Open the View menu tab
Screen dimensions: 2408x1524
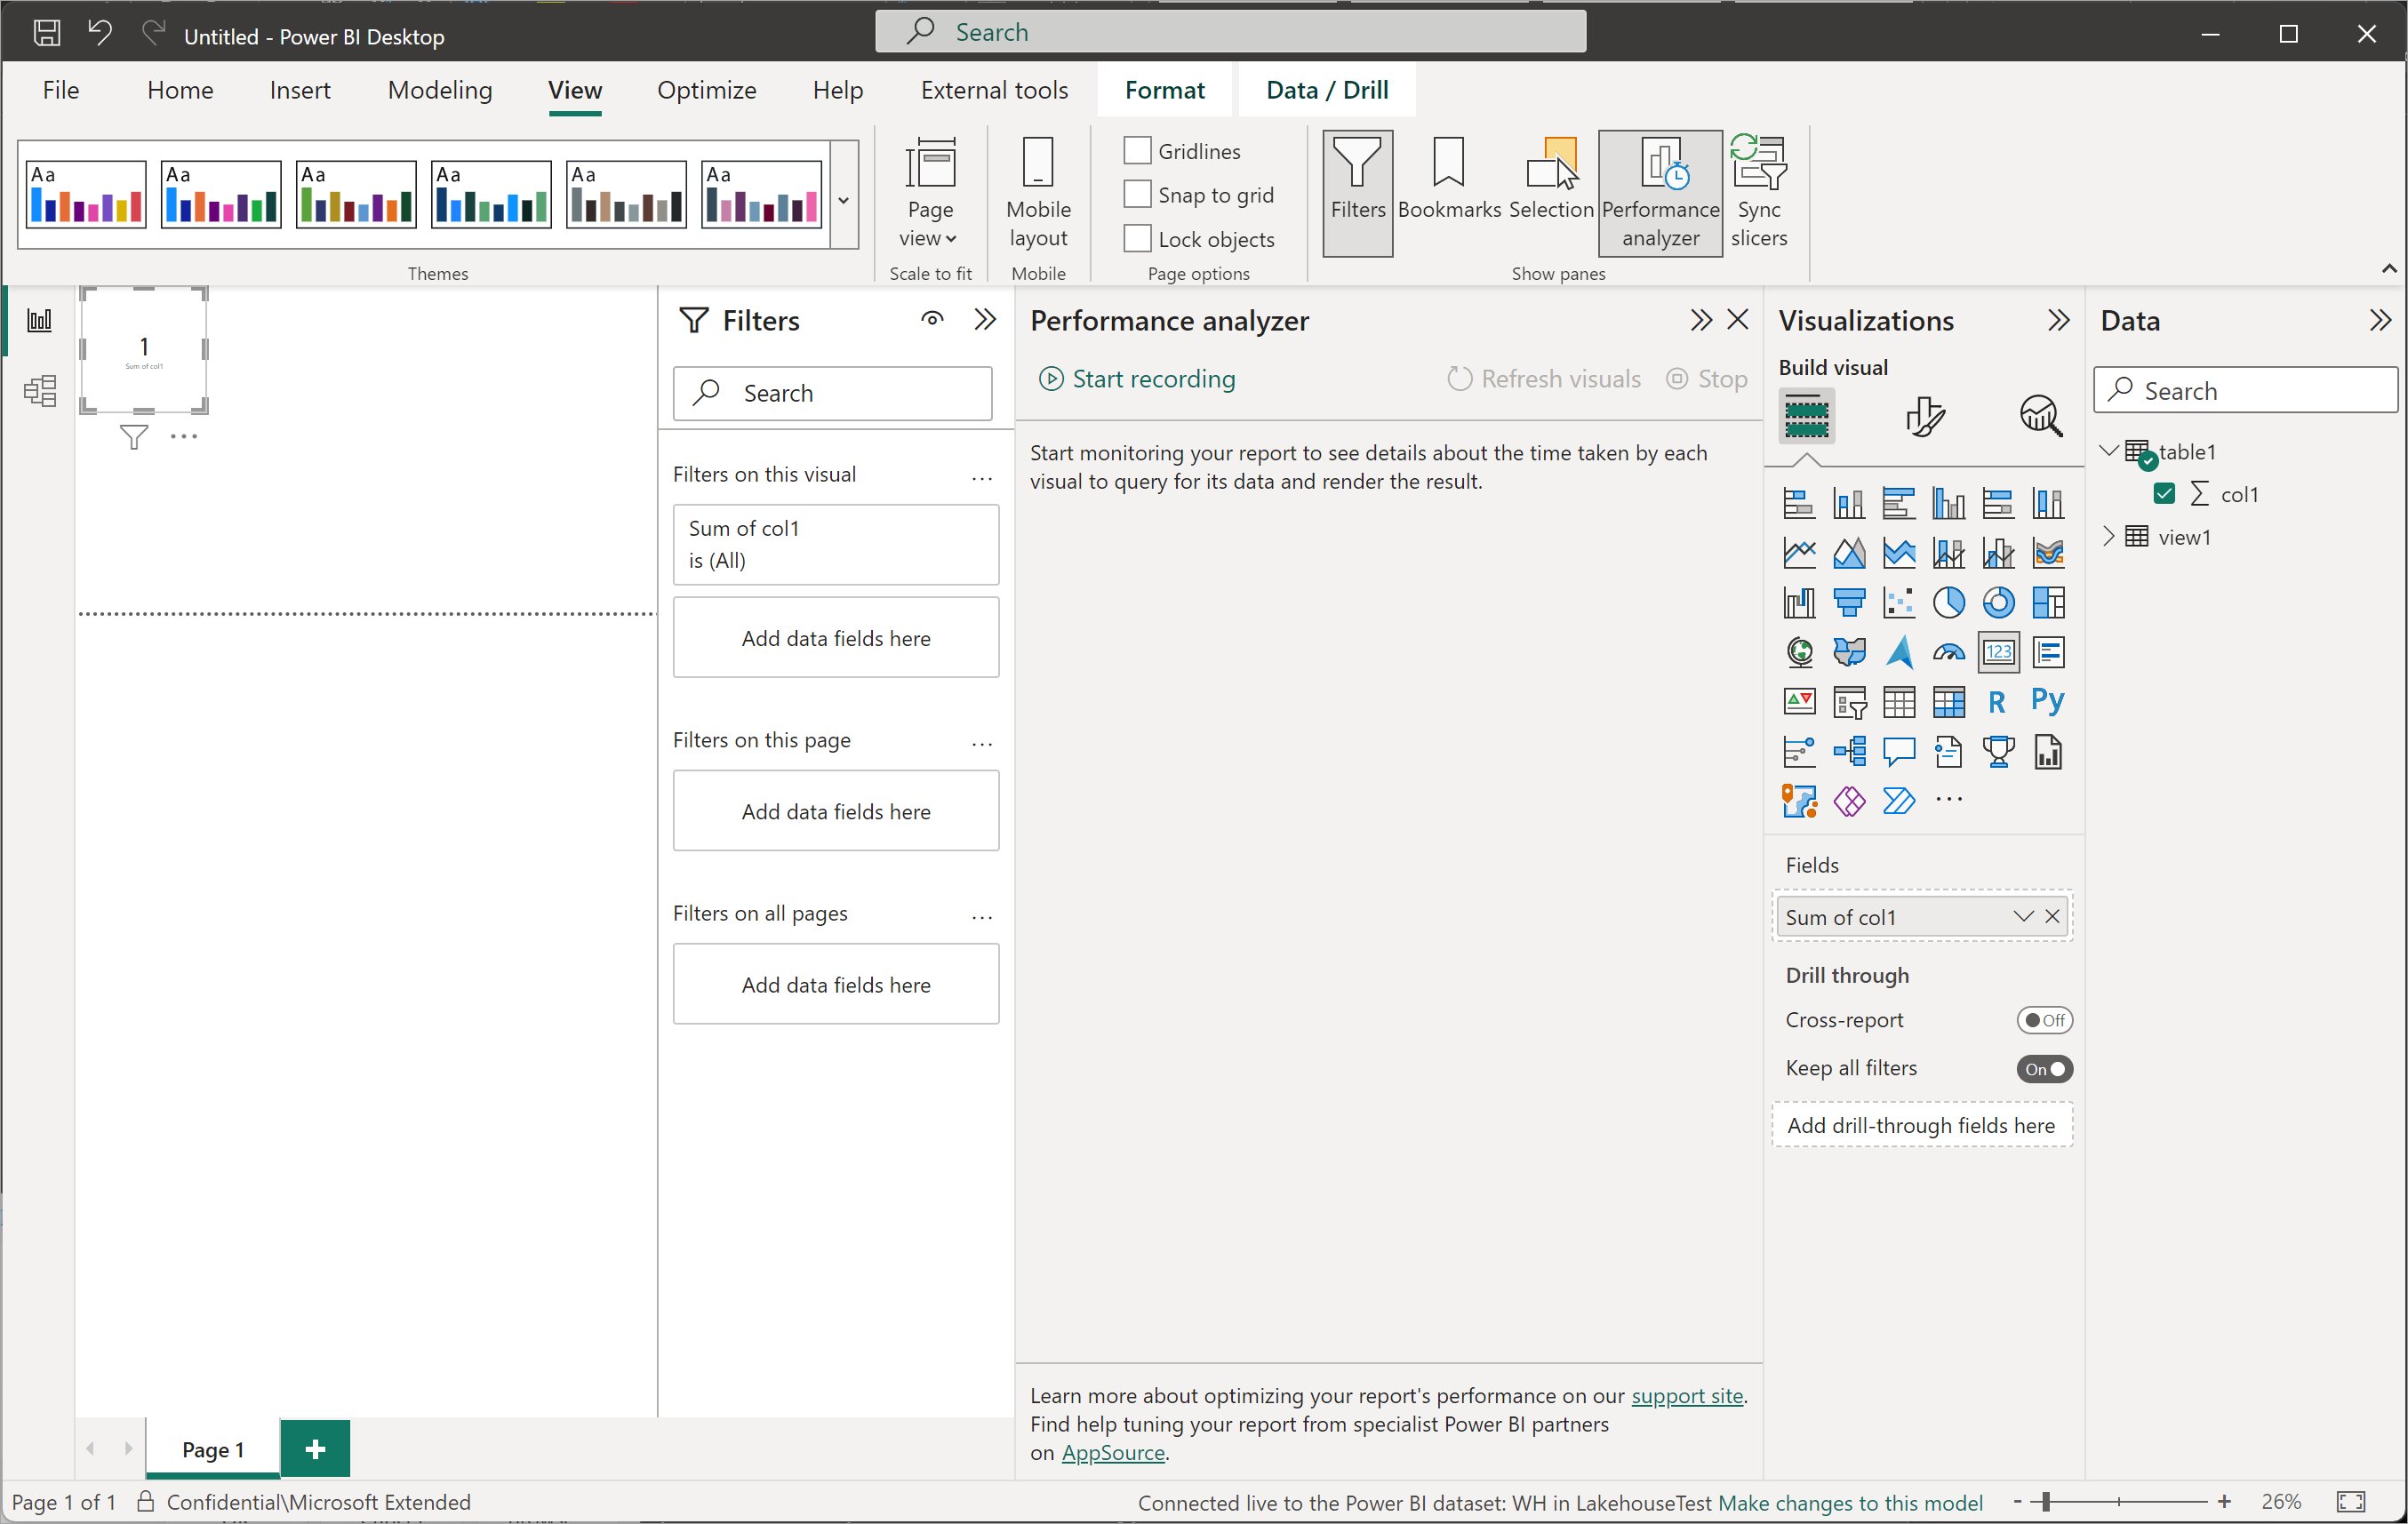tap(576, 90)
